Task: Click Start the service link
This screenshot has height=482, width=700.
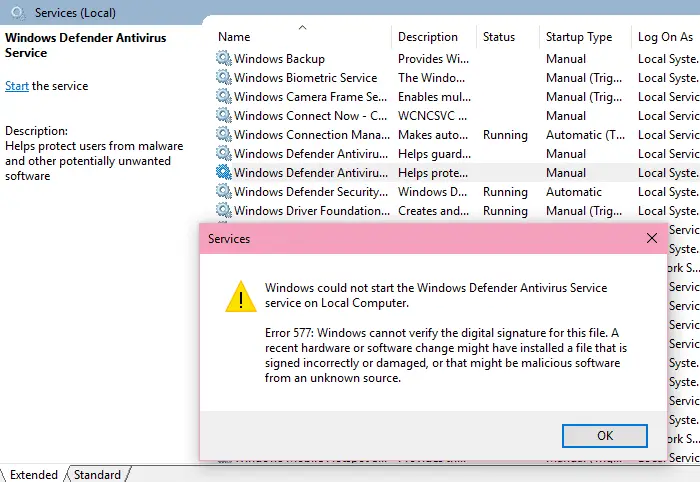Action: 17,86
